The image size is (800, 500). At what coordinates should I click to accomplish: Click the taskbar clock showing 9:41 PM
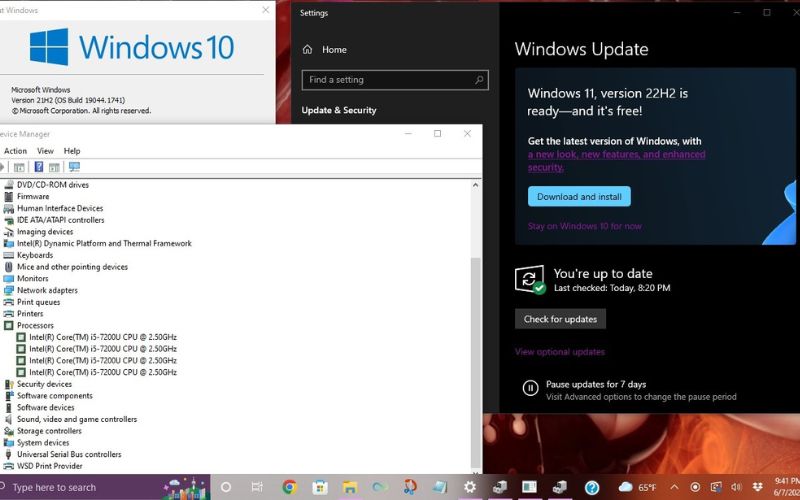point(787,487)
